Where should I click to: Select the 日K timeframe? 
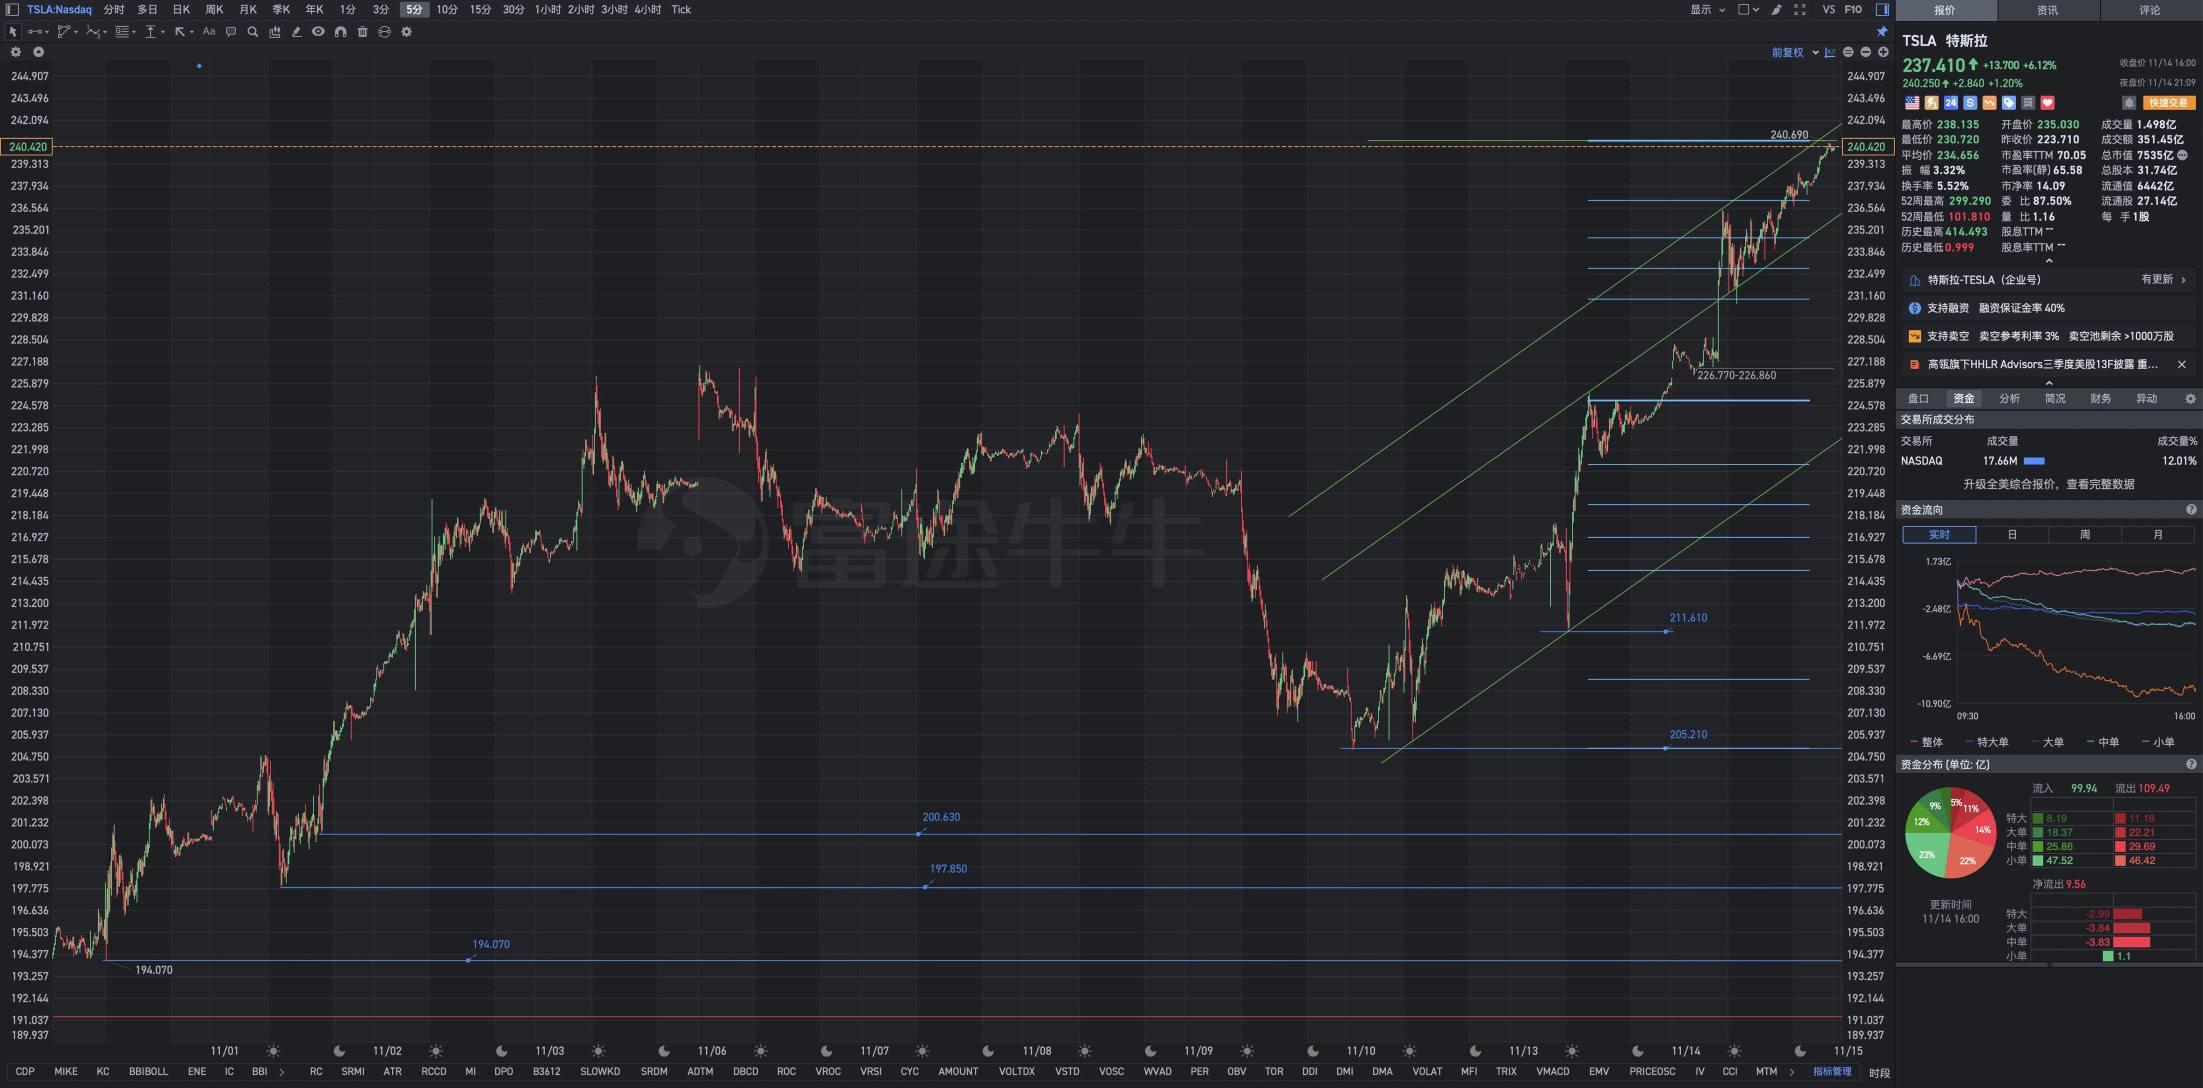tap(181, 9)
